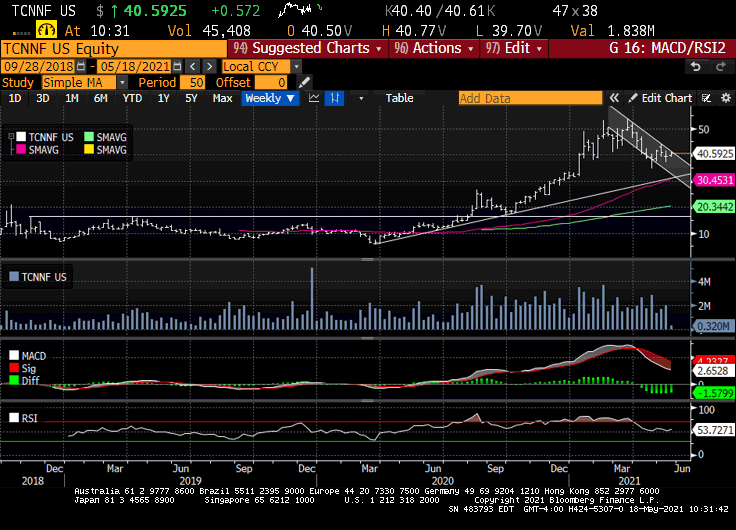The image size is (736, 530).
Task: Select the Max time range
Action: [222, 98]
